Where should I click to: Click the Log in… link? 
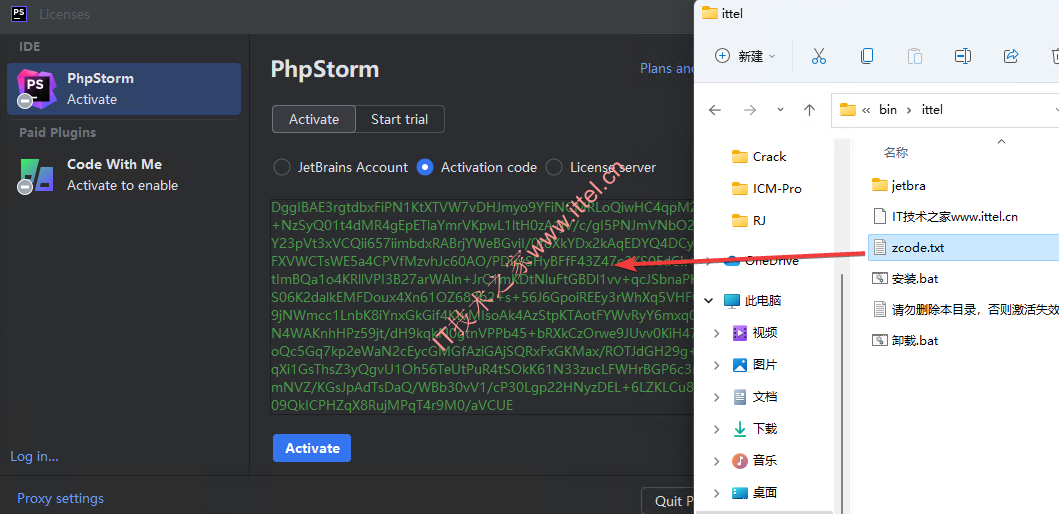click(x=34, y=457)
